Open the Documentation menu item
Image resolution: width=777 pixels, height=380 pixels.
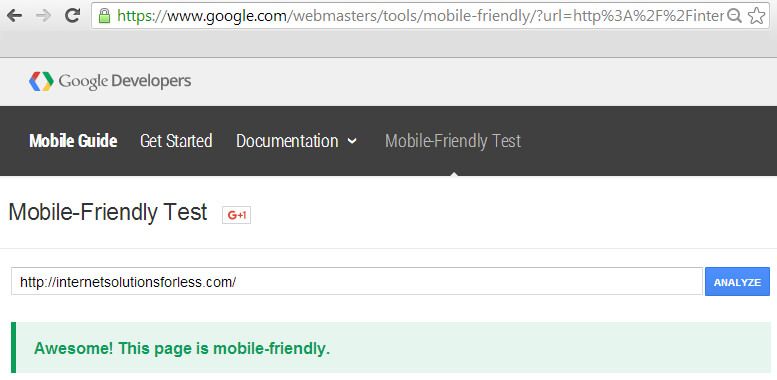[287, 141]
